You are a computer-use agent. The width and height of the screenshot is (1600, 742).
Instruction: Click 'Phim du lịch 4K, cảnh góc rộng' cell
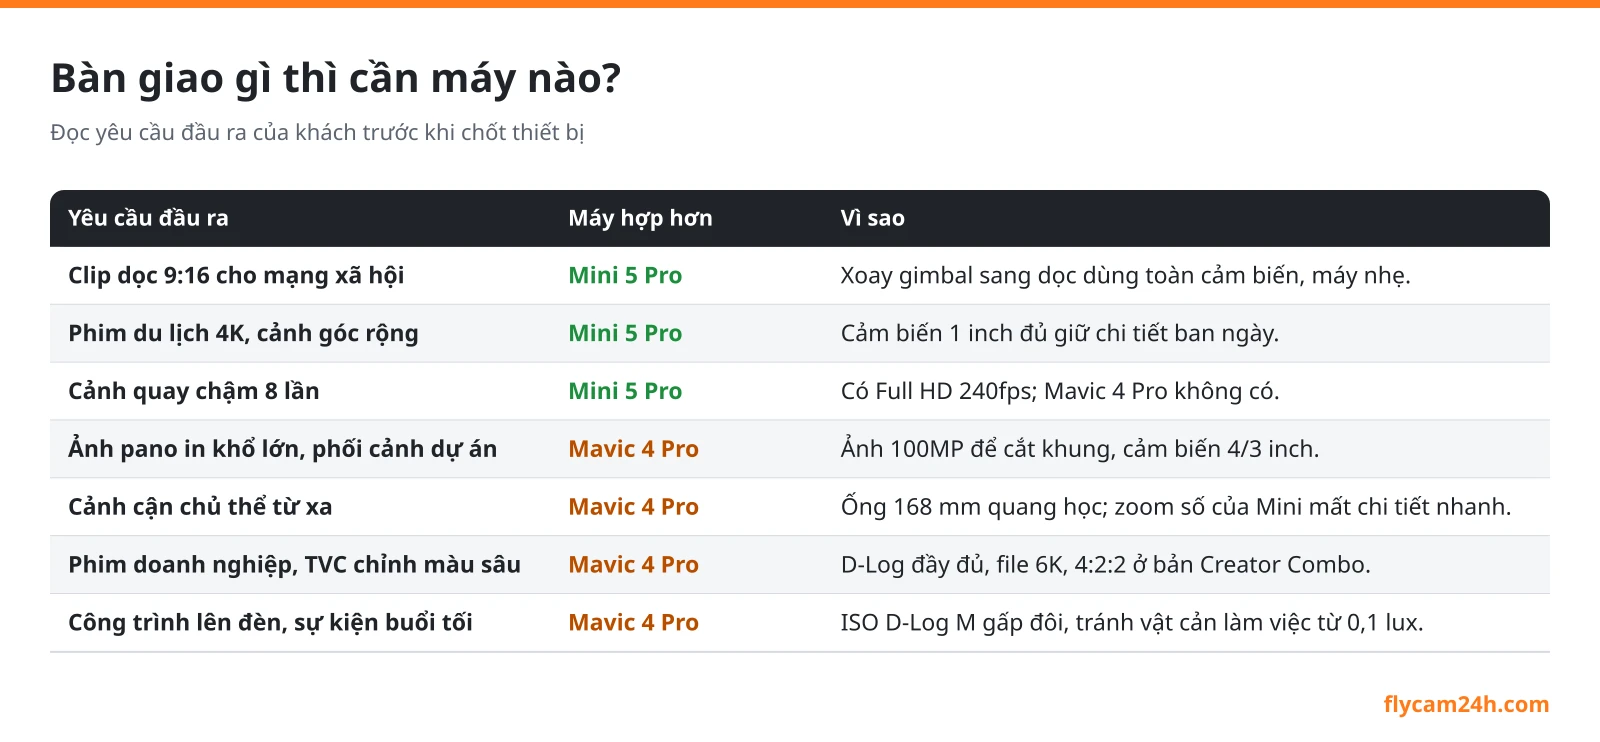[x=243, y=334]
